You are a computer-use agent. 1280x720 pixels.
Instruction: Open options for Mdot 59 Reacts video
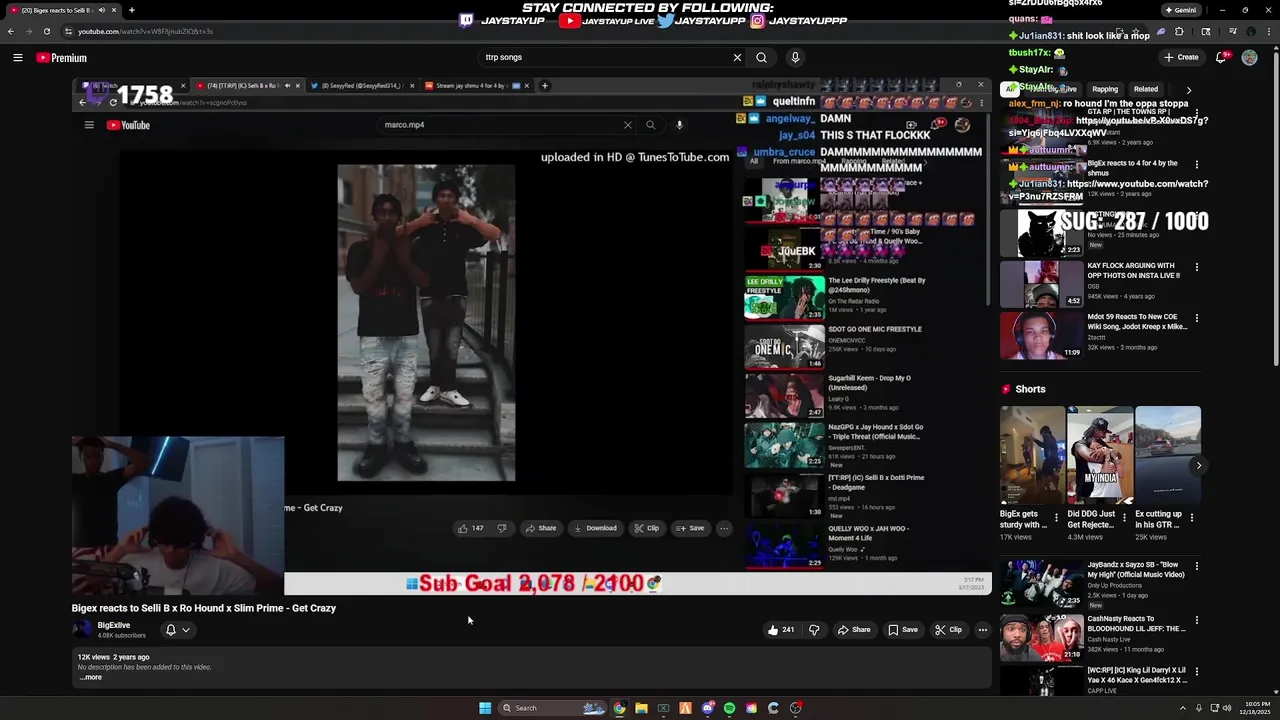[1196, 318]
